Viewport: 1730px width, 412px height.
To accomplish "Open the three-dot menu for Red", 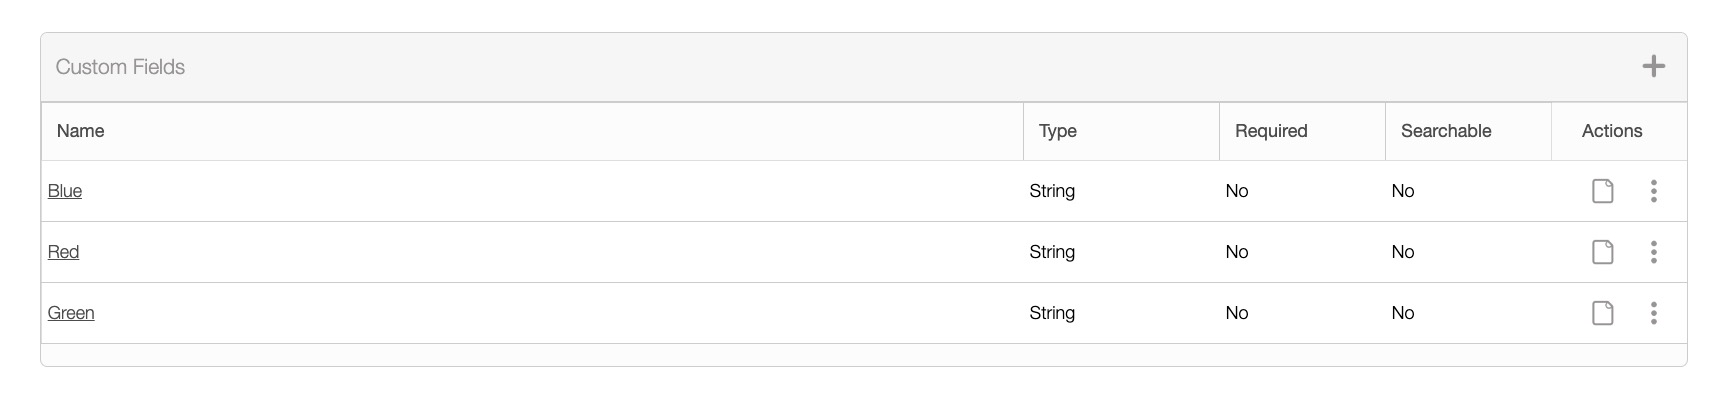I will (1653, 252).
